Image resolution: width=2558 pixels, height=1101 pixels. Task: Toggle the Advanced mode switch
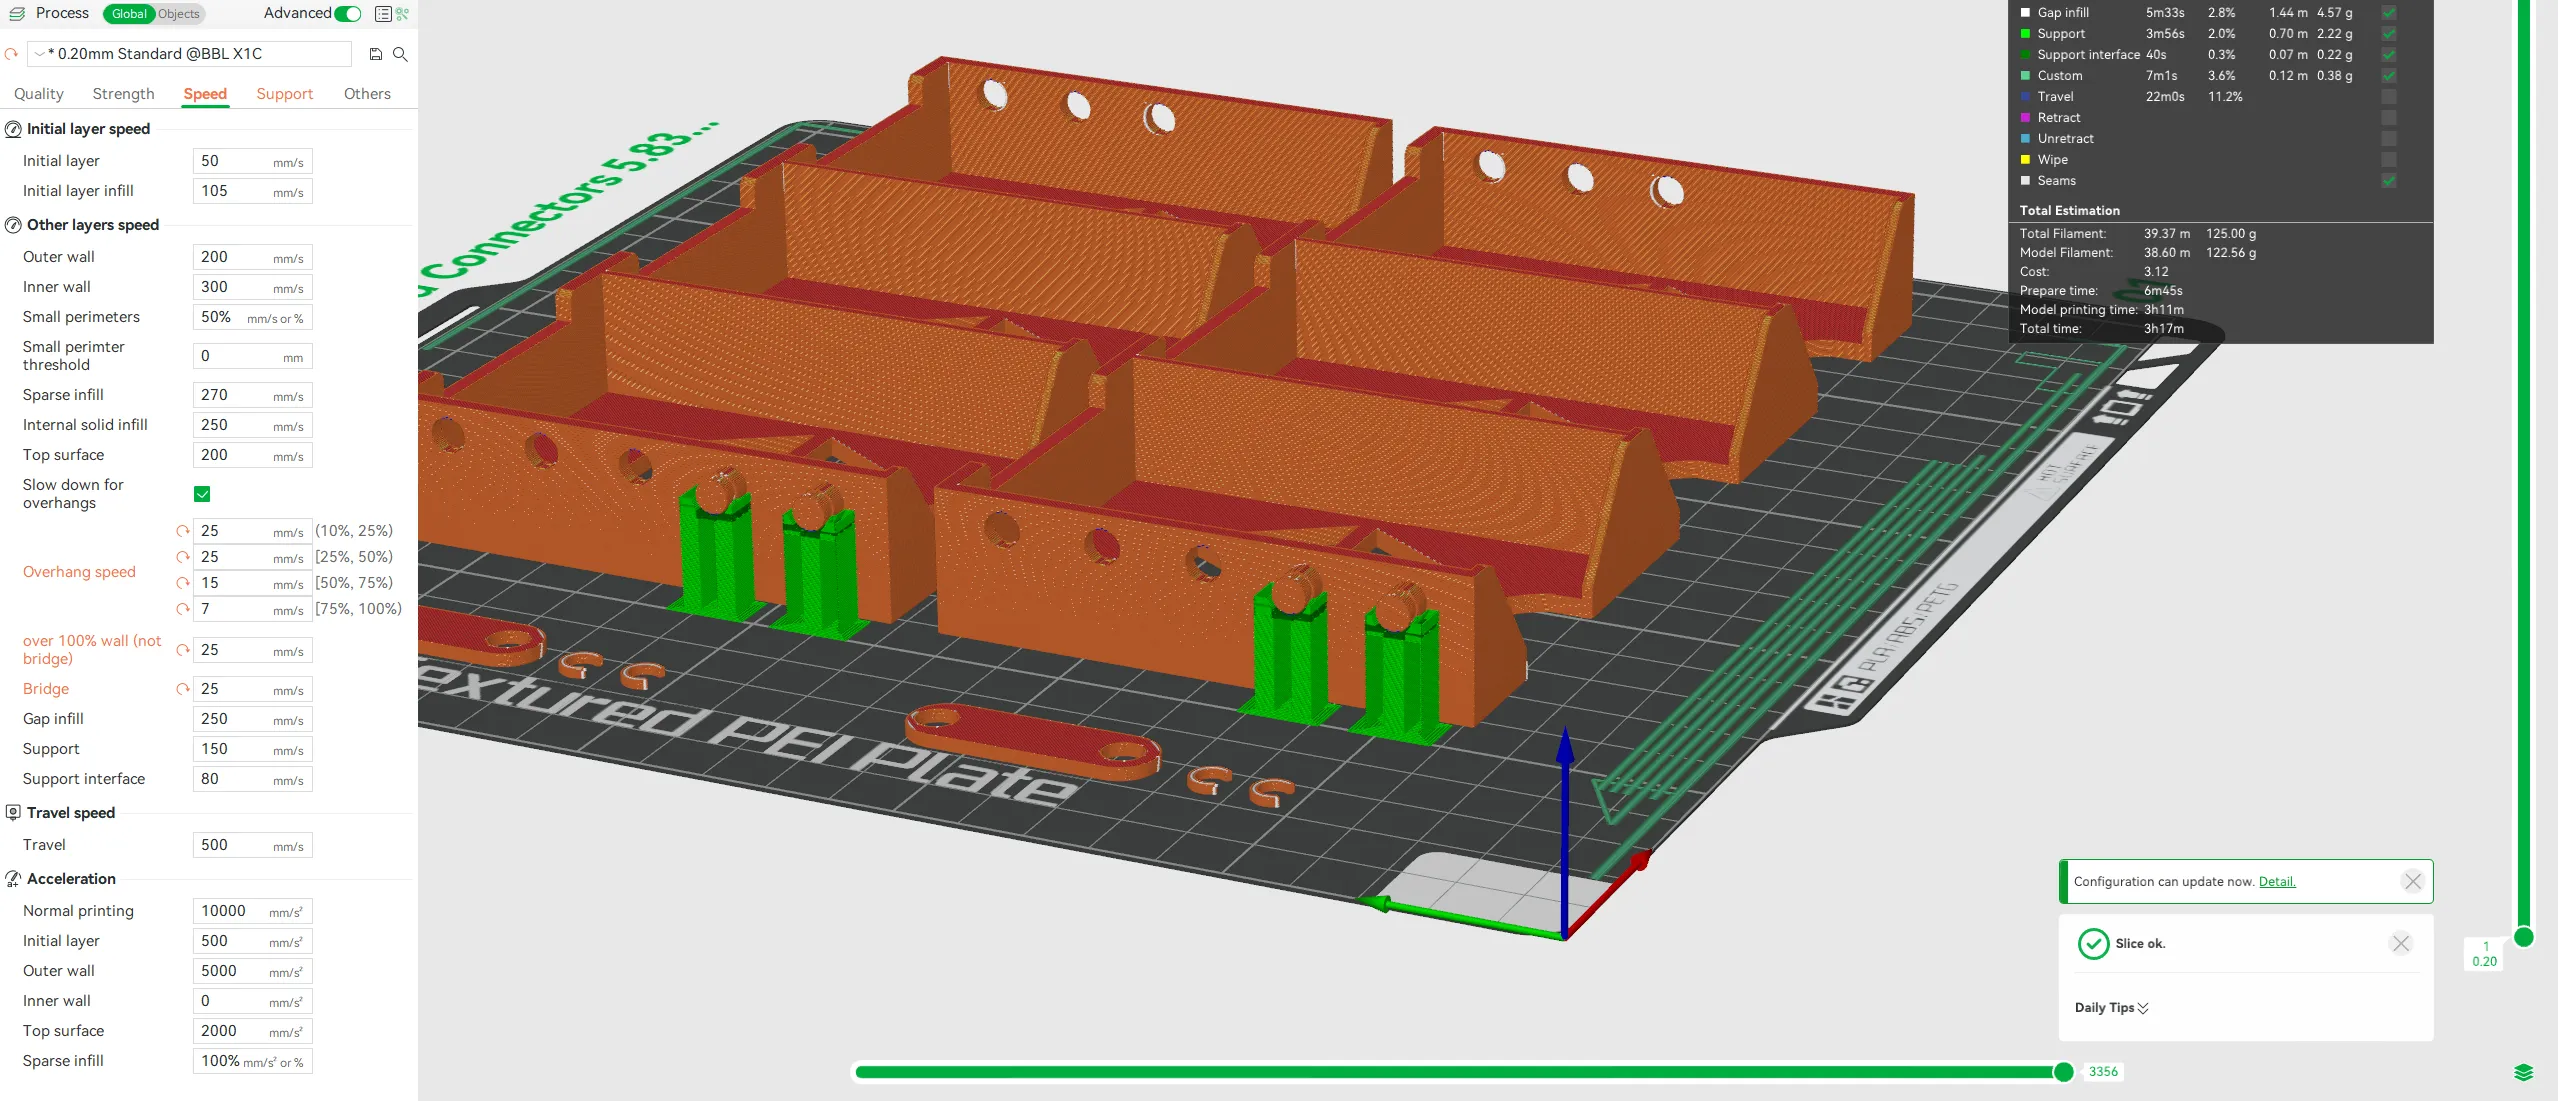coord(348,14)
